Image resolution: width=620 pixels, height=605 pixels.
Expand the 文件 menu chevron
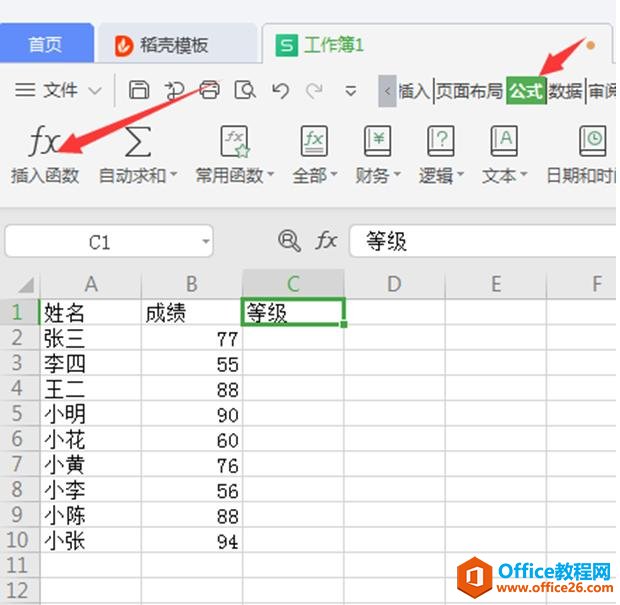[x=95, y=91]
